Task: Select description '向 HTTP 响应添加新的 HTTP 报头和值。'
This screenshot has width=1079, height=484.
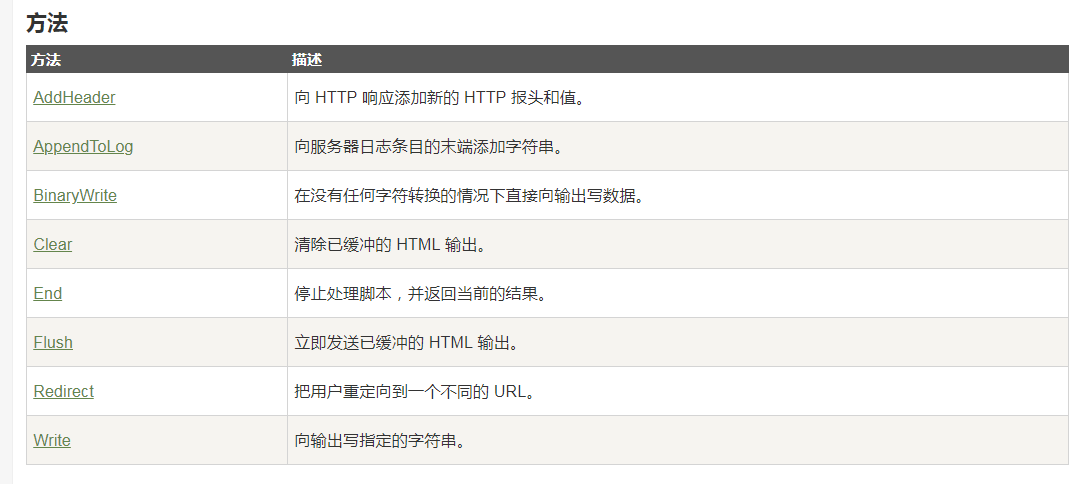Action: pos(440,98)
